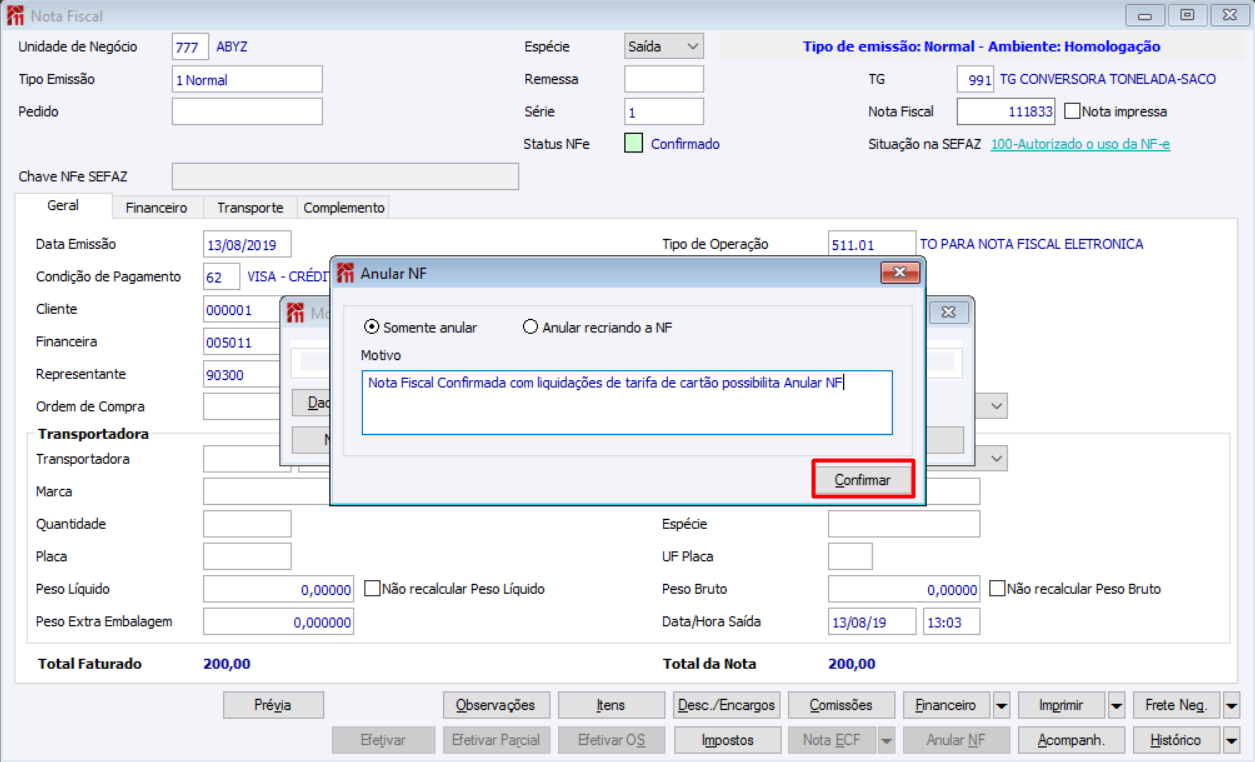Image resolution: width=1255 pixels, height=762 pixels.
Task: Click the Representante code field
Action: tap(242, 374)
